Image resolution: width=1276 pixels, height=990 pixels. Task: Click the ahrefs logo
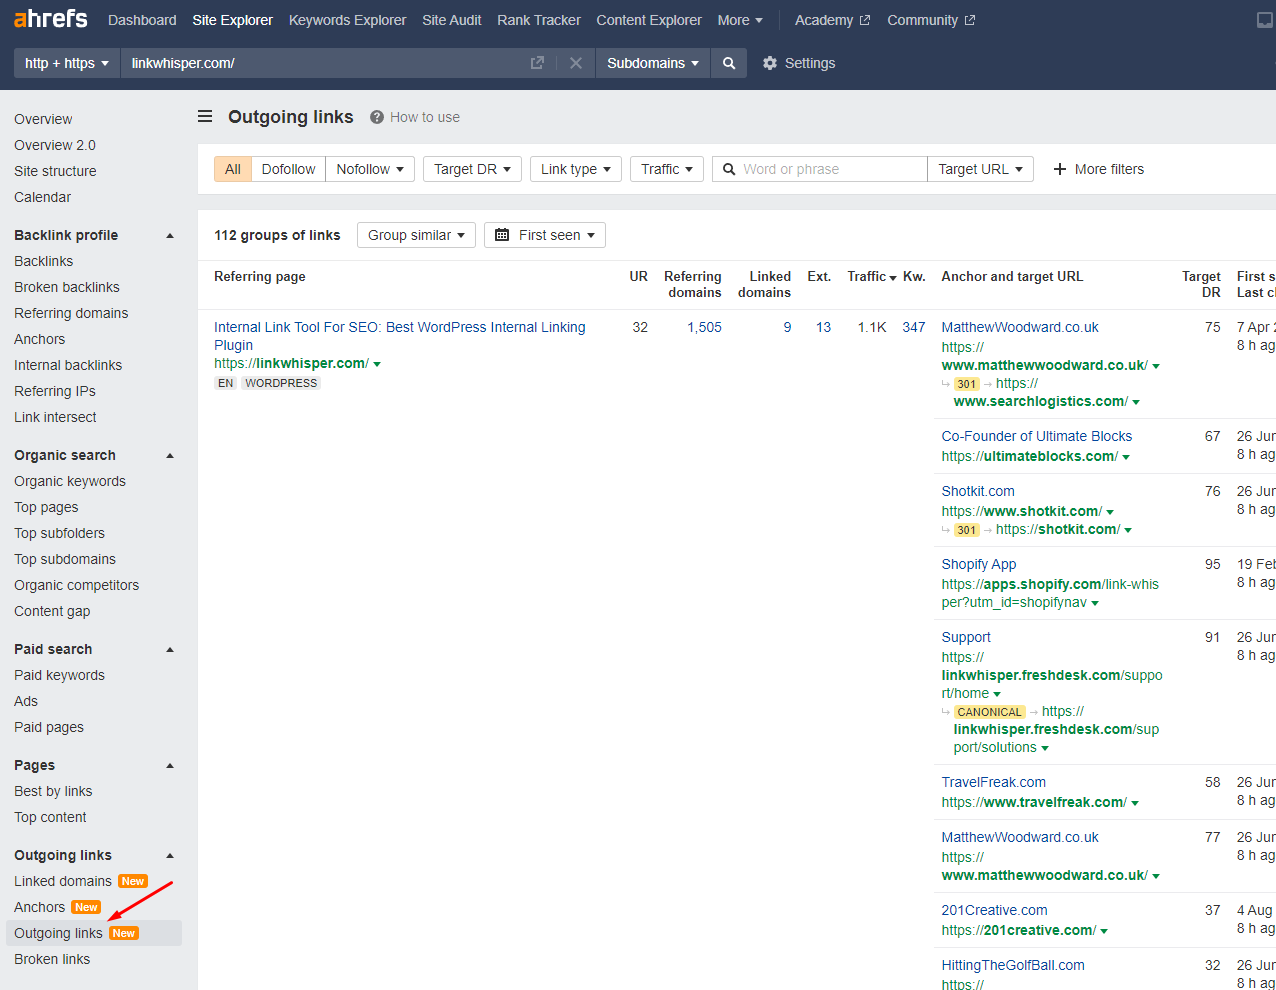50,18
